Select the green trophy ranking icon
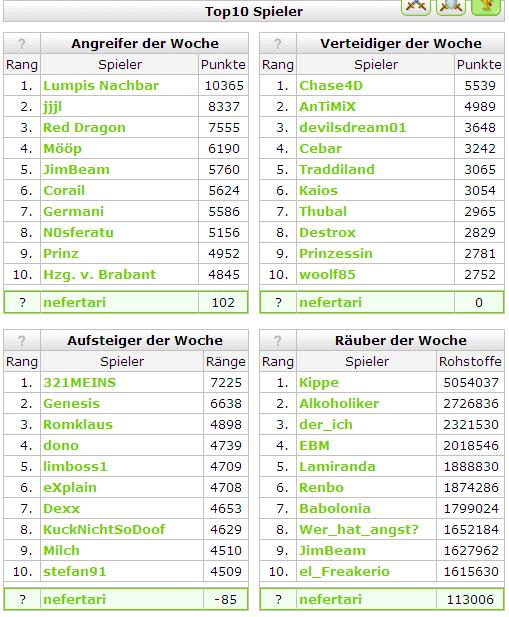The height and width of the screenshot is (617, 509). (x=486, y=7)
